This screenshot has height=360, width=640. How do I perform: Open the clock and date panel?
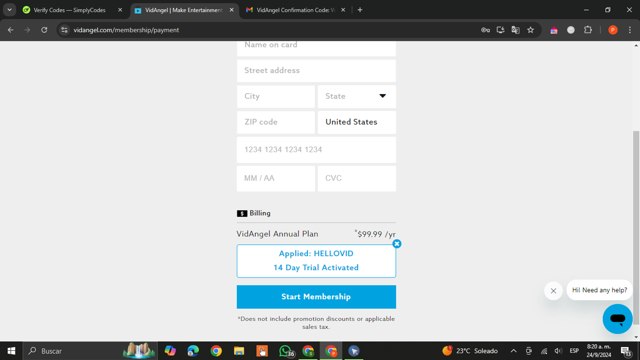click(599, 351)
